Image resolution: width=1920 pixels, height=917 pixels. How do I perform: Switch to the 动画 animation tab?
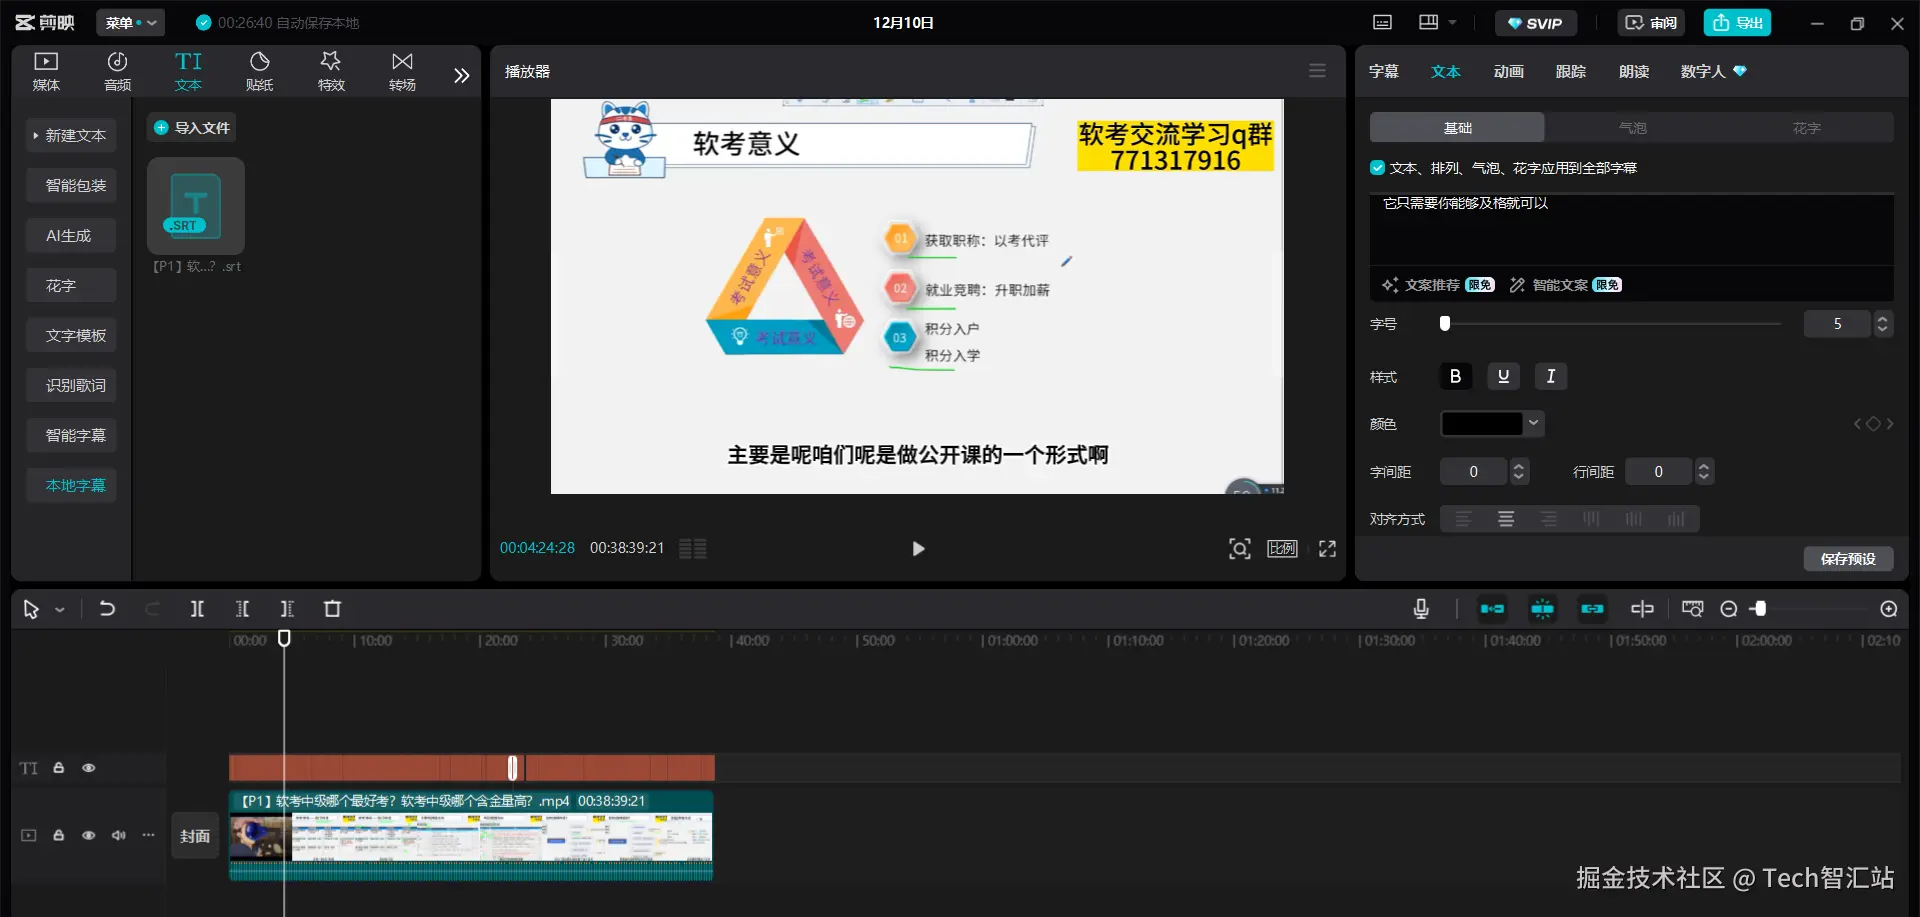tap(1509, 71)
